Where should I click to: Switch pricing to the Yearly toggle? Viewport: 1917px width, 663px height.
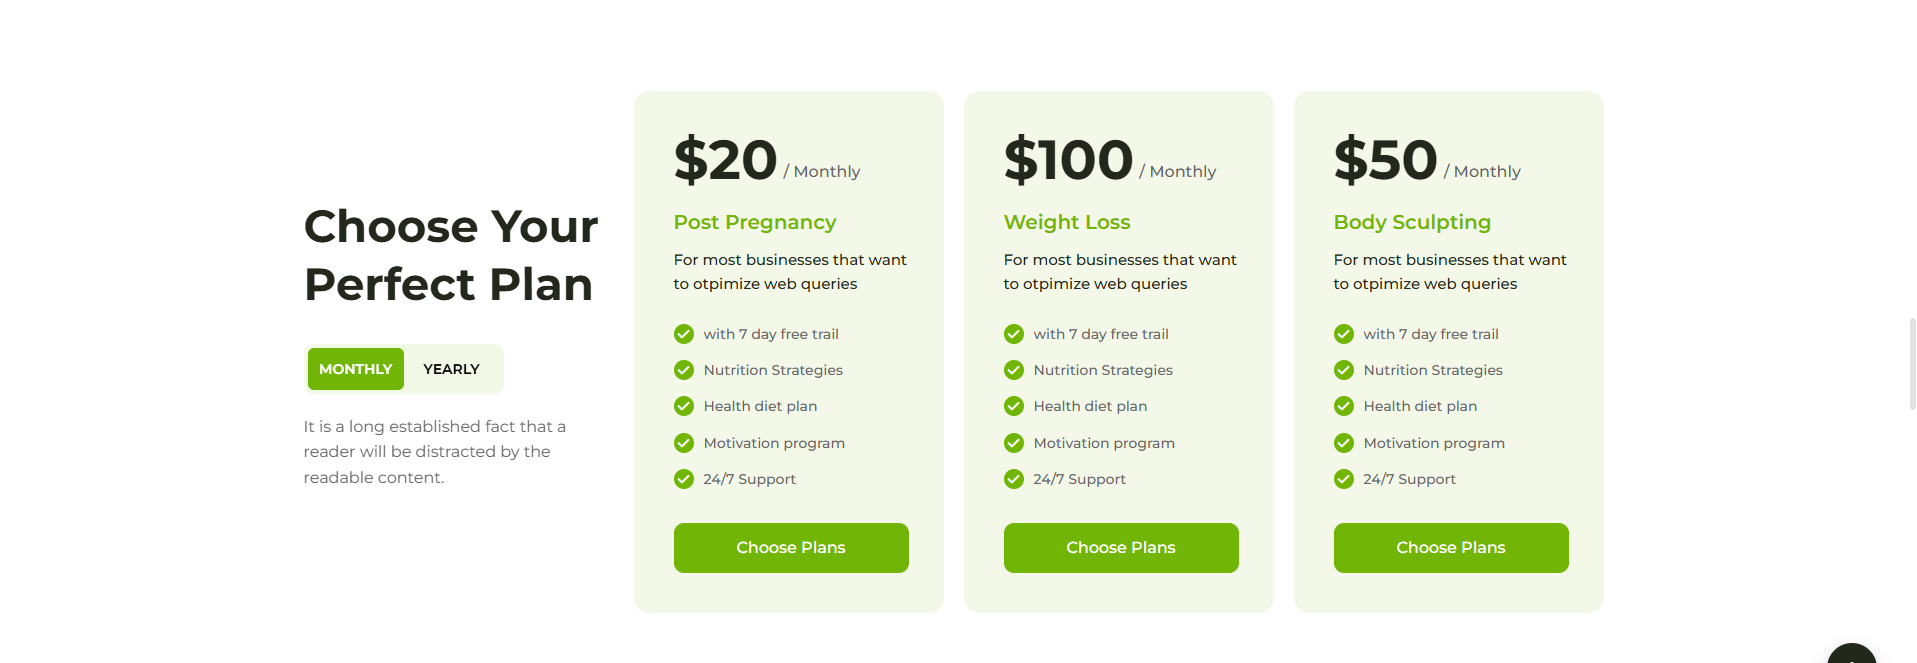[451, 369]
